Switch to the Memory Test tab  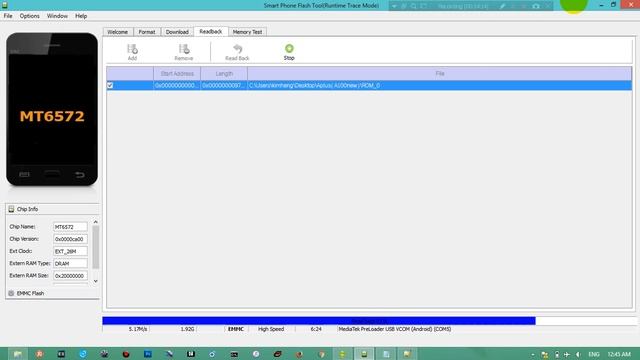pyautogui.click(x=247, y=32)
